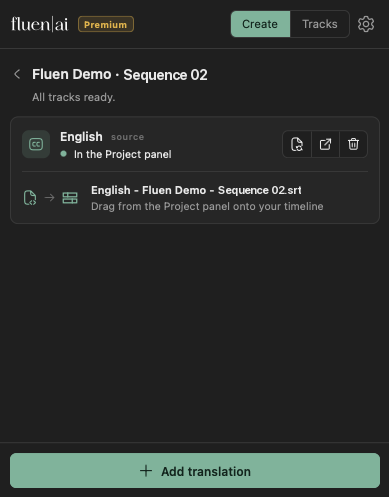Click the English - Fluen Demo - Sequence 02.srt filename
The height and width of the screenshot is (497, 389).
pos(196,190)
